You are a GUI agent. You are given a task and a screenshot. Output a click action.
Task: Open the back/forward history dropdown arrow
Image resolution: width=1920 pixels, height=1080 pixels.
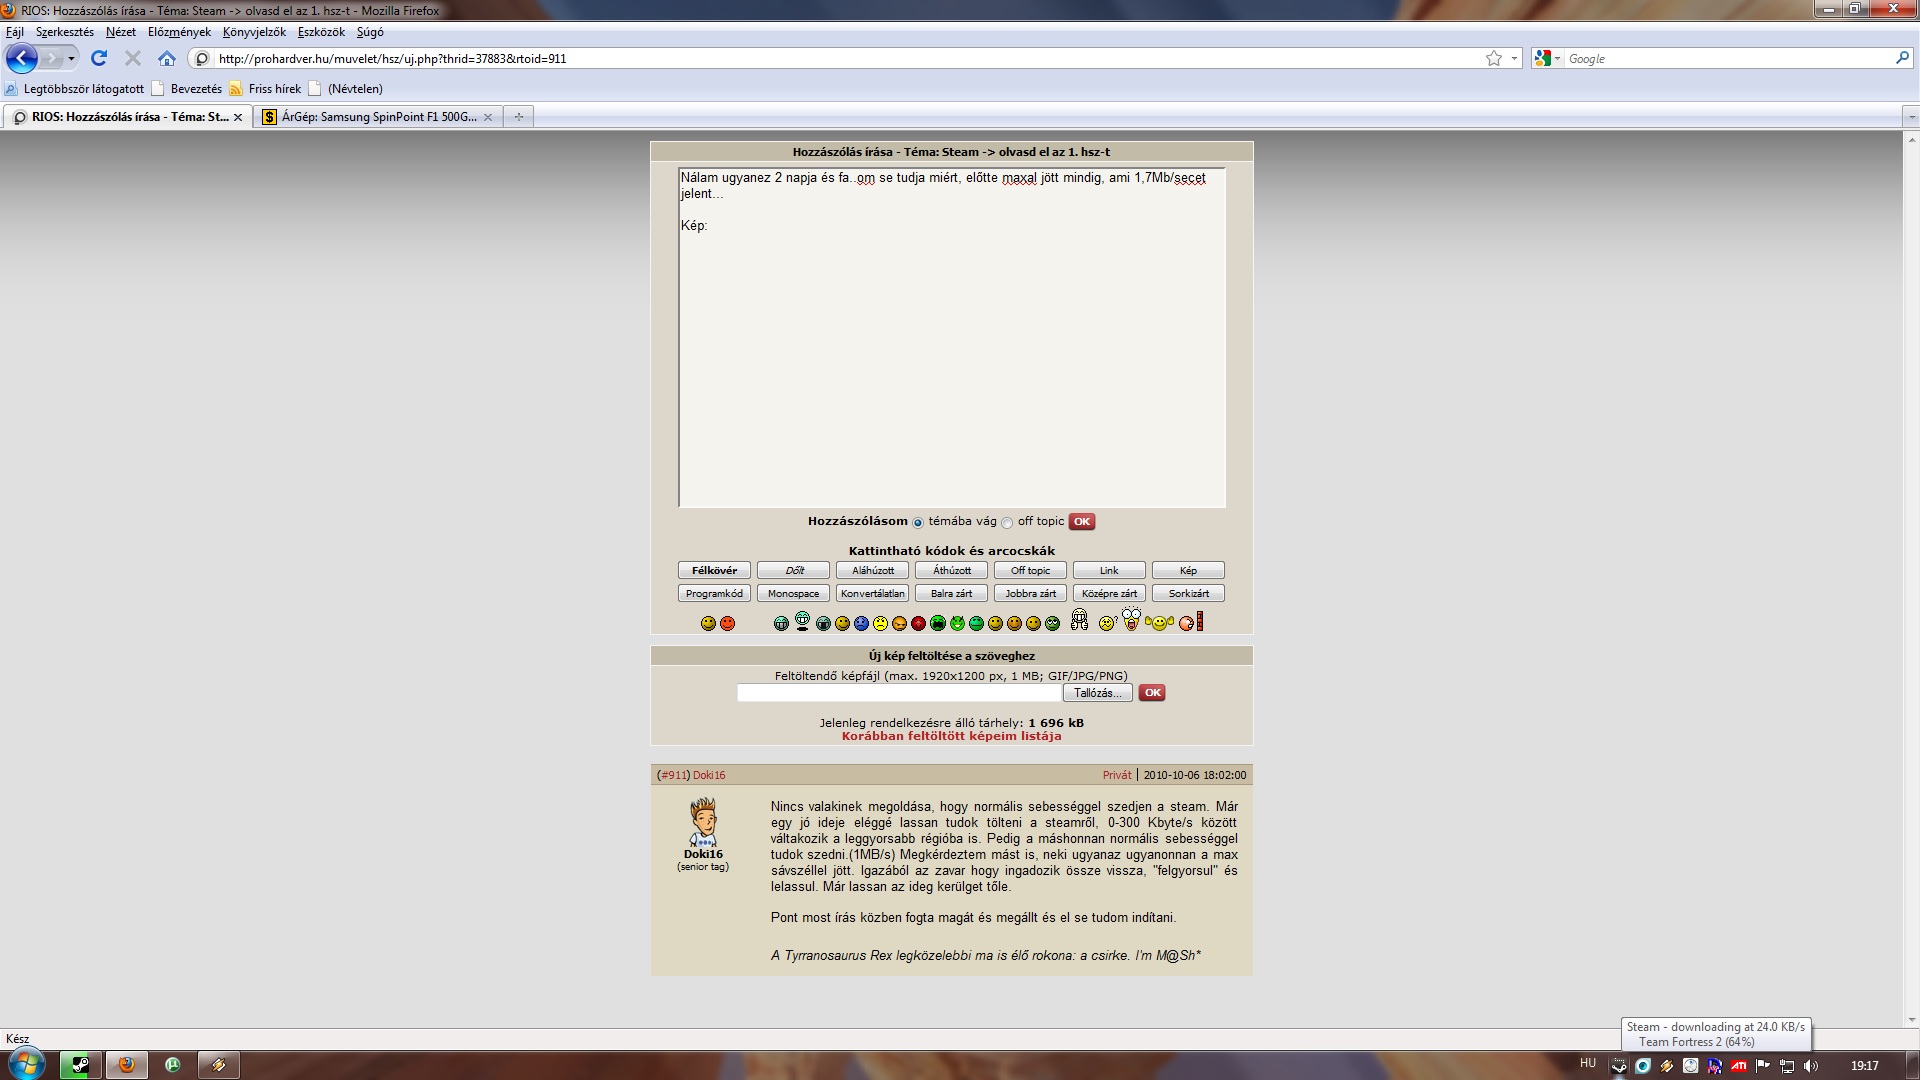[x=71, y=59]
